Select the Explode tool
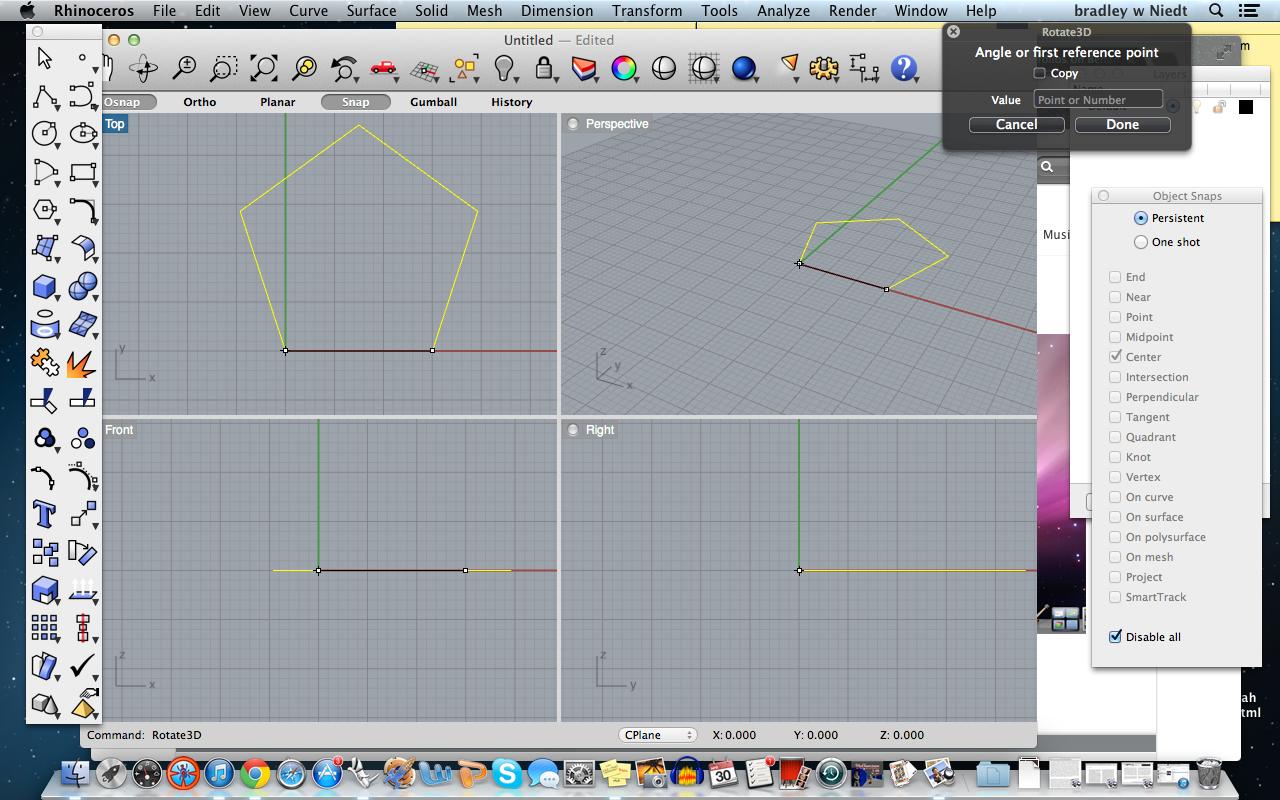 click(82, 362)
